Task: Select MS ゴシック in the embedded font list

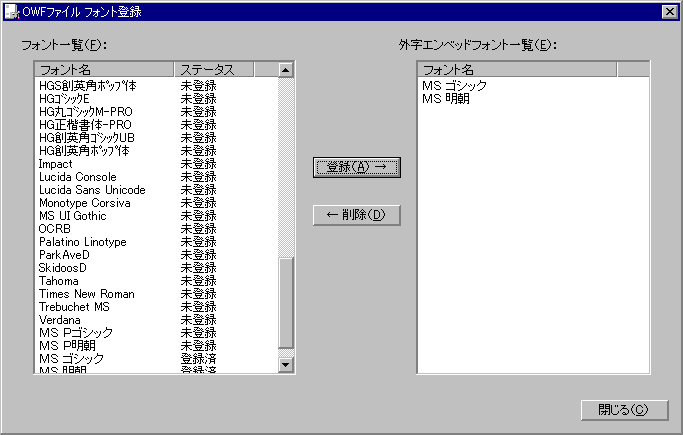Action: pyautogui.click(x=454, y=86)
